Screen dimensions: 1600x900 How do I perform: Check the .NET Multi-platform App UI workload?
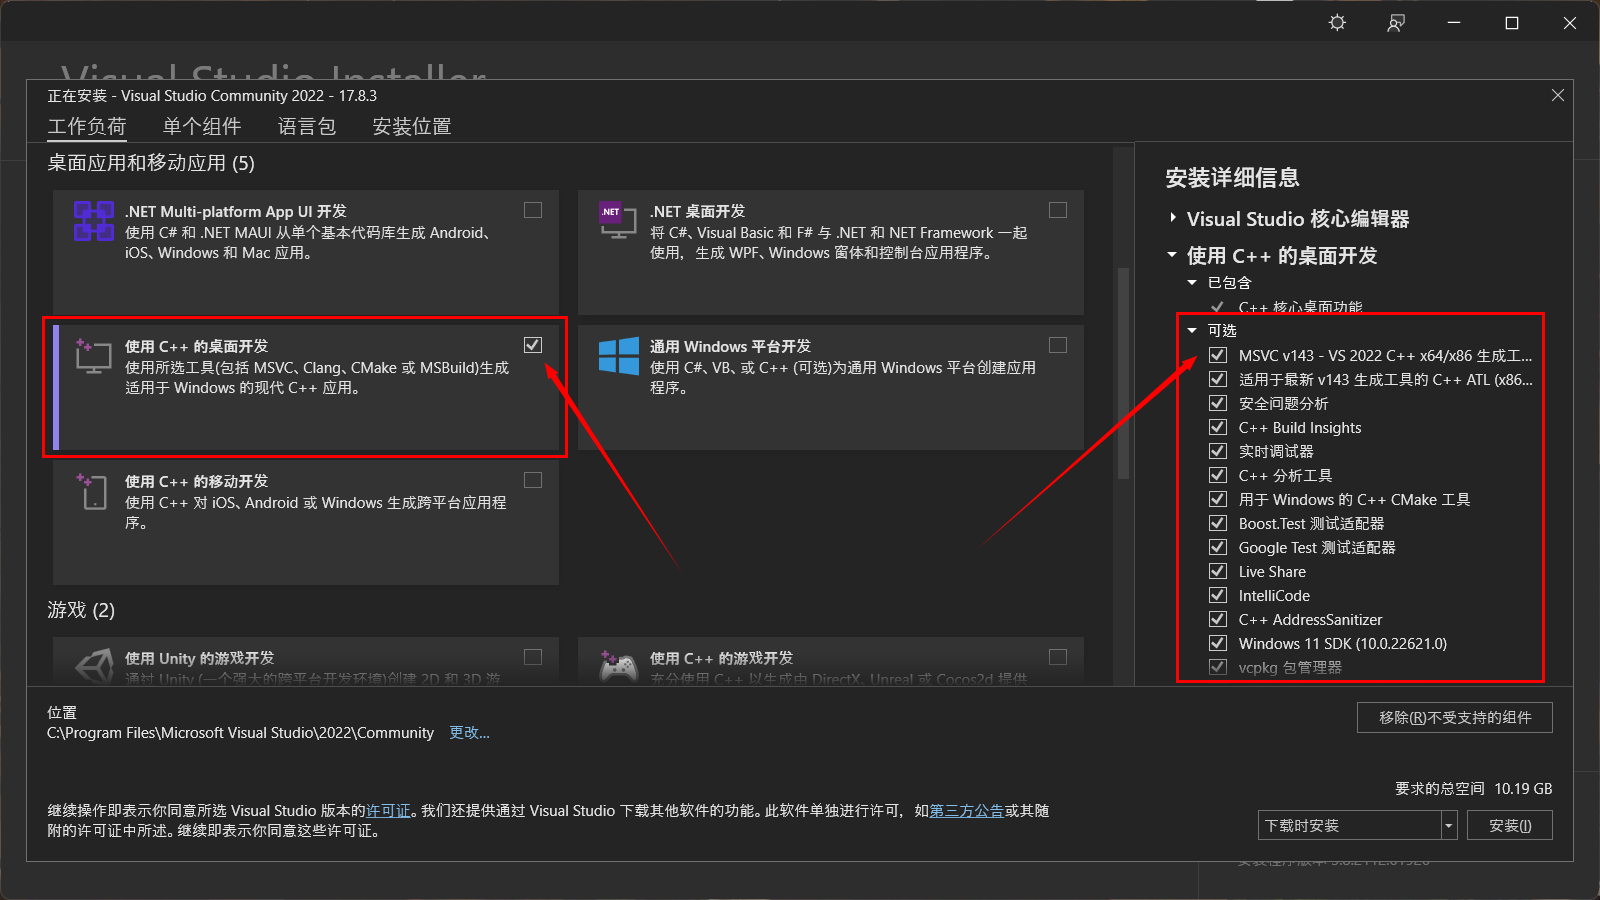click(x=533, y=210)
